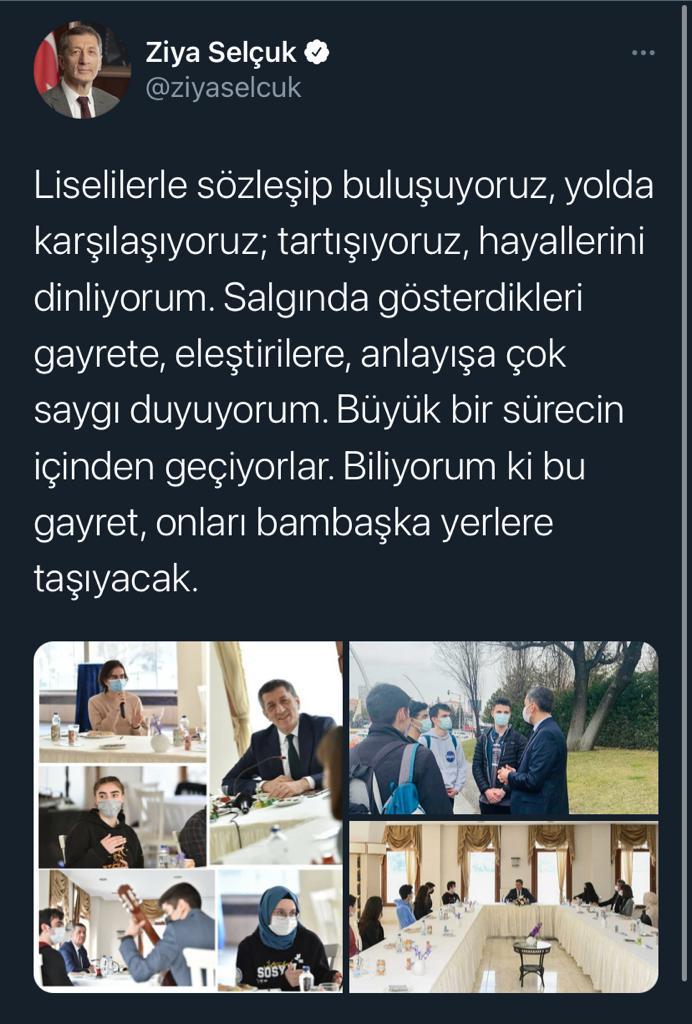
Task: Open the outdoor photo of students on grass
Action: 503,728
